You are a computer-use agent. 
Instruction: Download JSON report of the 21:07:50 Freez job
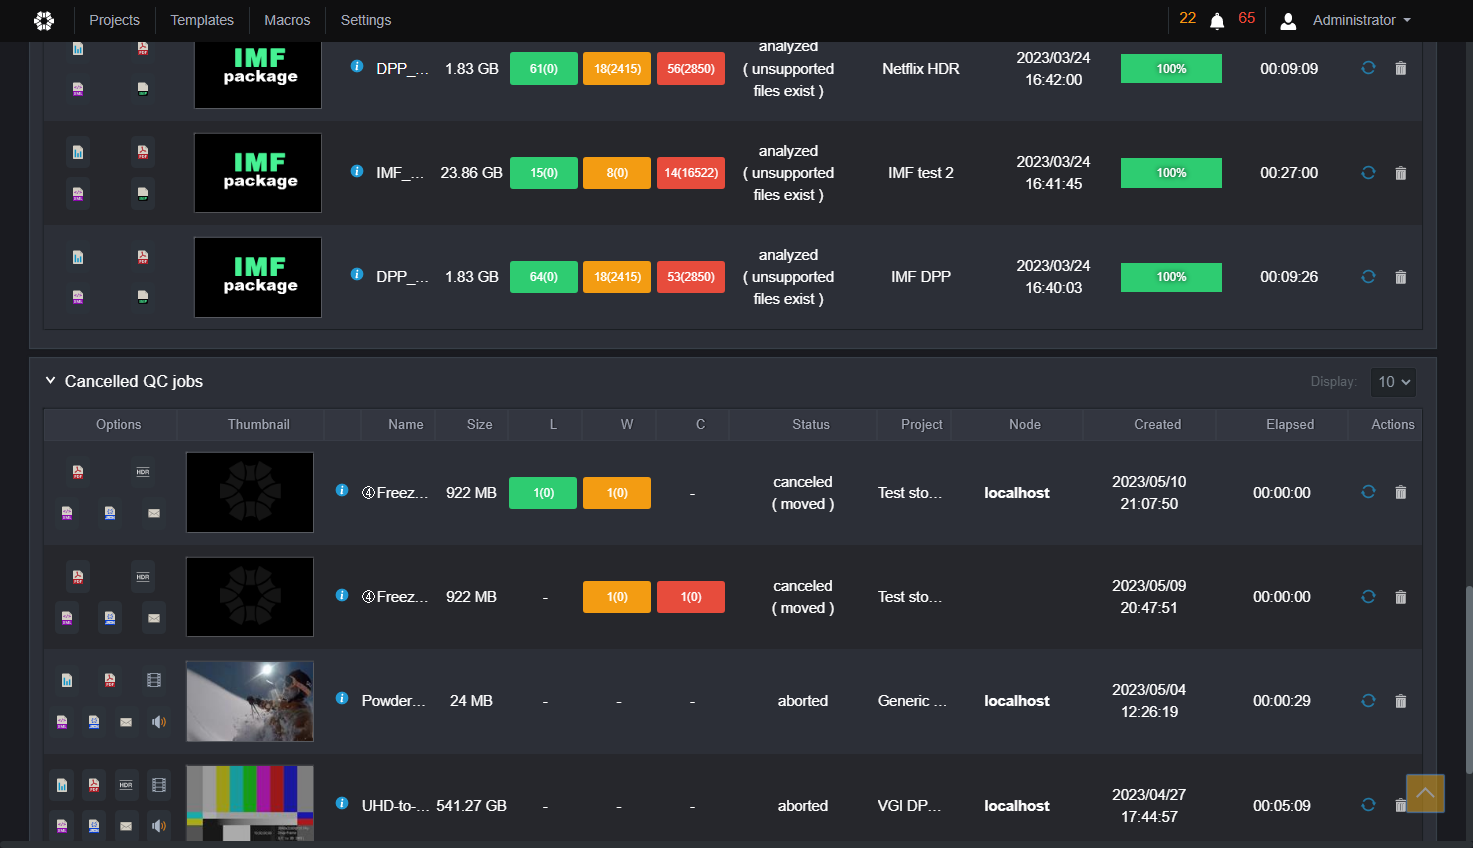pos(110,513)
